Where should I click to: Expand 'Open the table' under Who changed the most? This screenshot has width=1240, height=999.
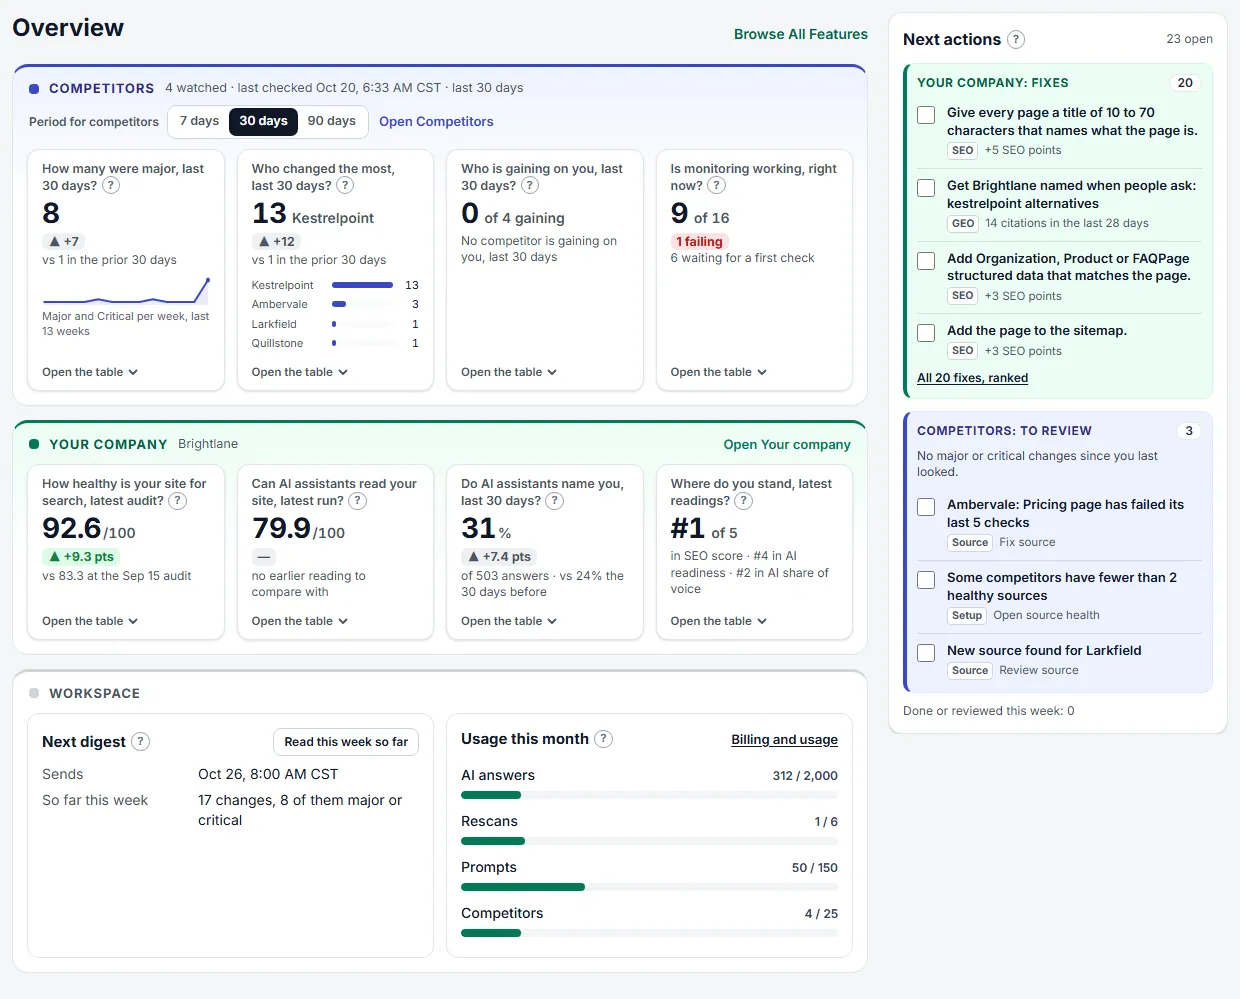(300, 372)
